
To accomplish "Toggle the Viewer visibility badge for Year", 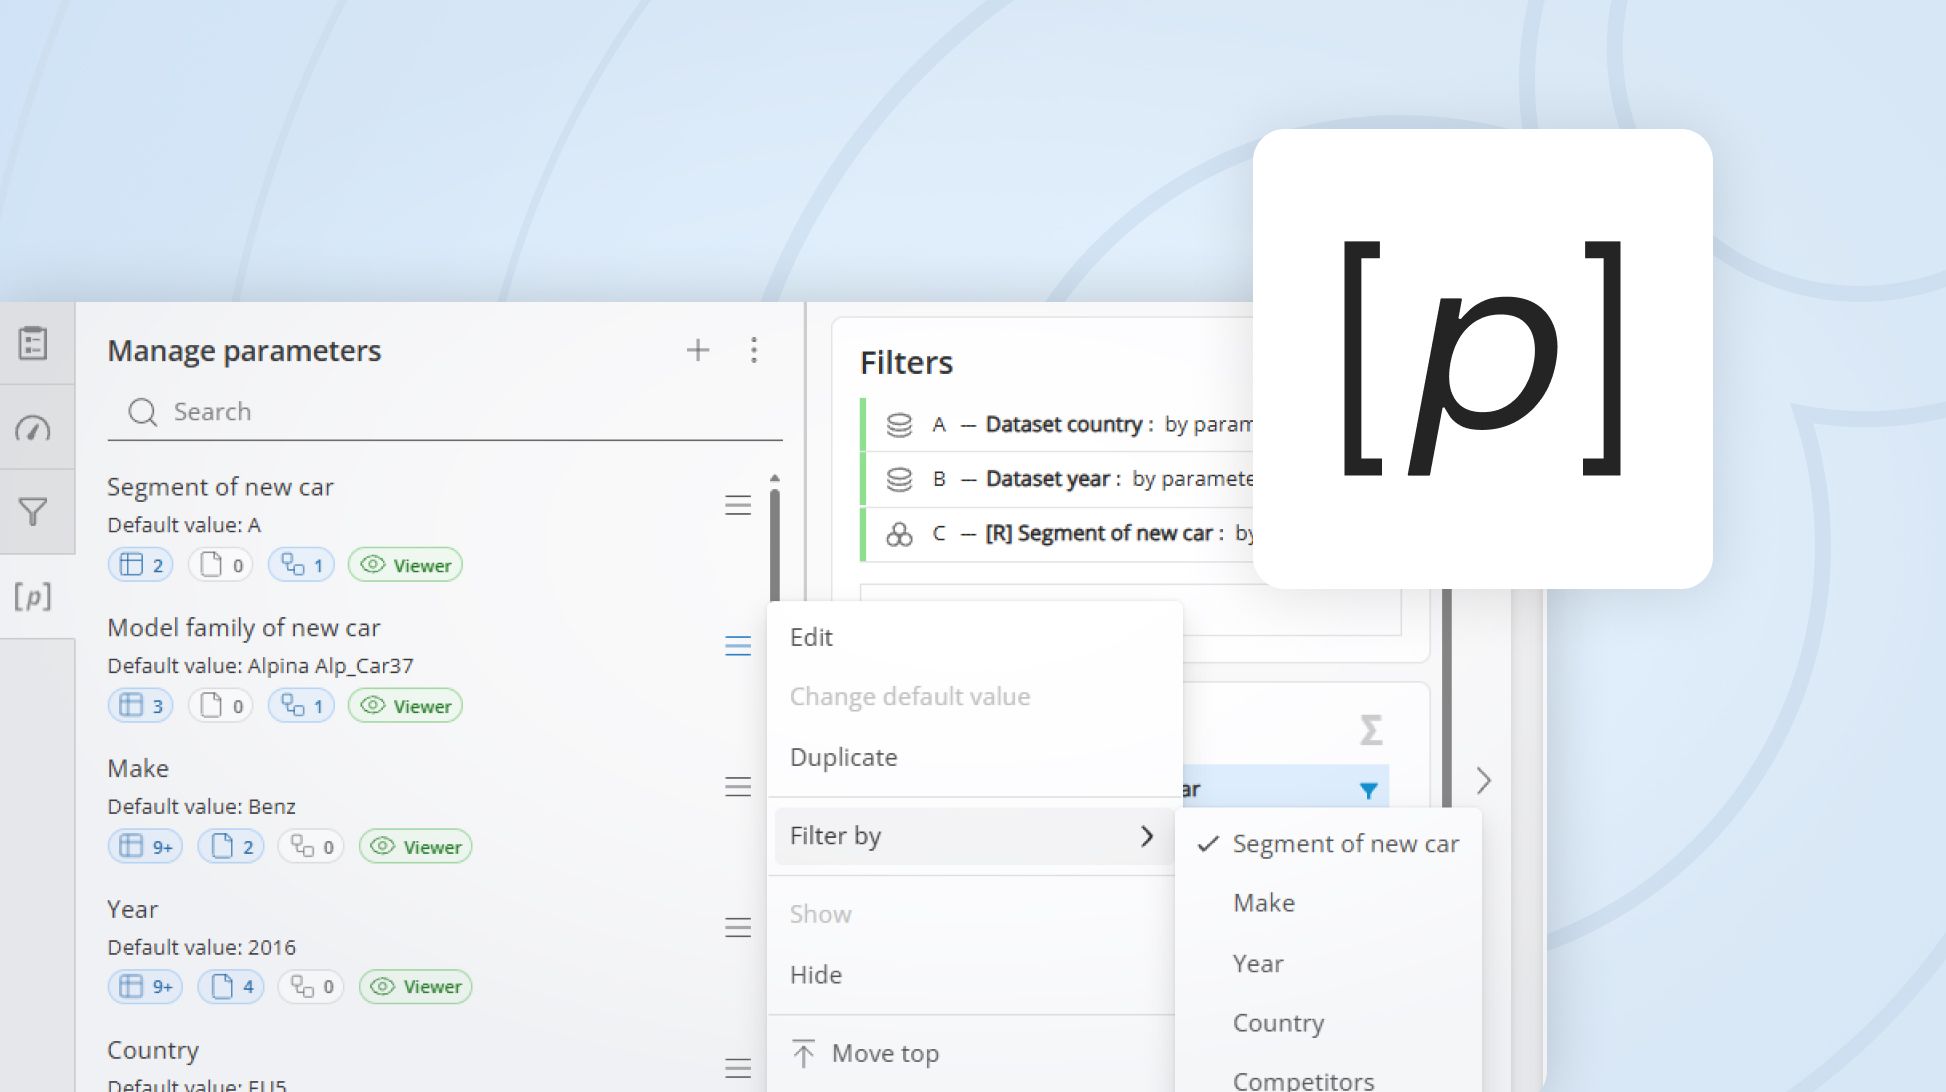I will [x=414, y=986].
